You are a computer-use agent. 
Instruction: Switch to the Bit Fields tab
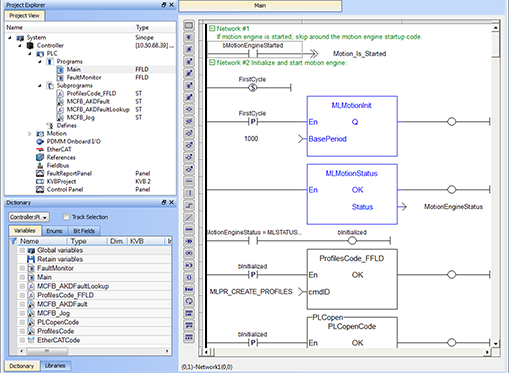click(x=84, y=231)
